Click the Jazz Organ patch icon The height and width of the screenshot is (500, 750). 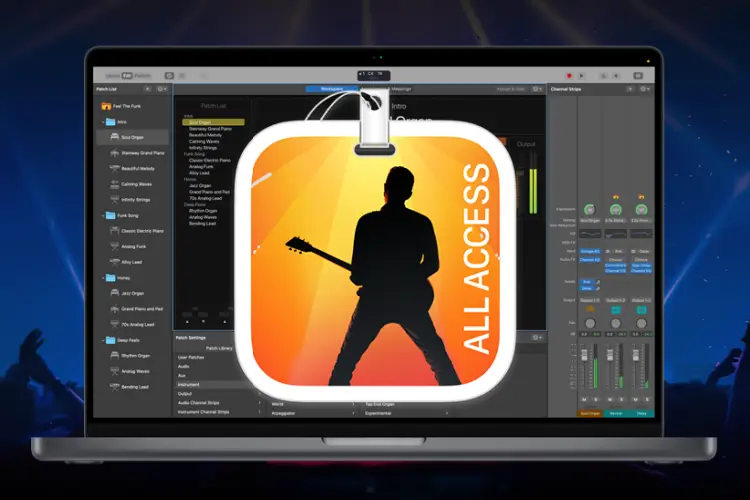point(114,293)
